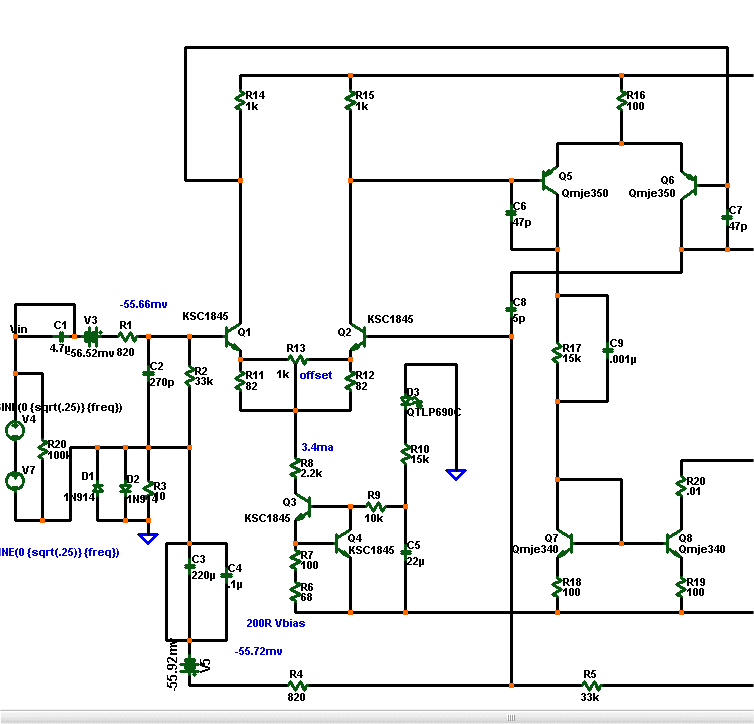Click the R13 1k offset resistor symbol

click(x=296, y=359)
